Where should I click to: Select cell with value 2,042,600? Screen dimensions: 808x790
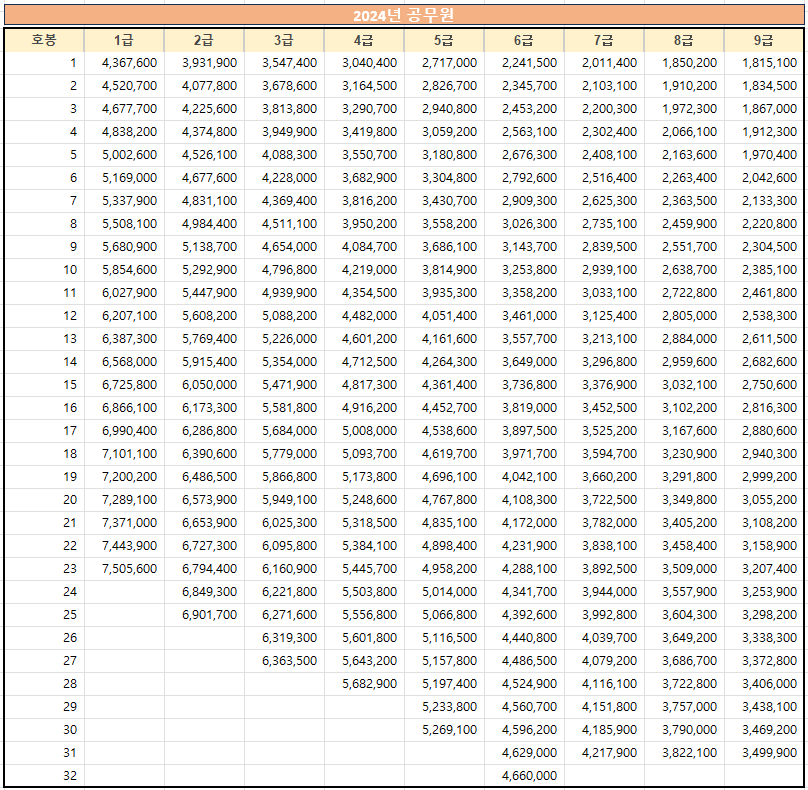pyautogui.click(x=764, y=178)
